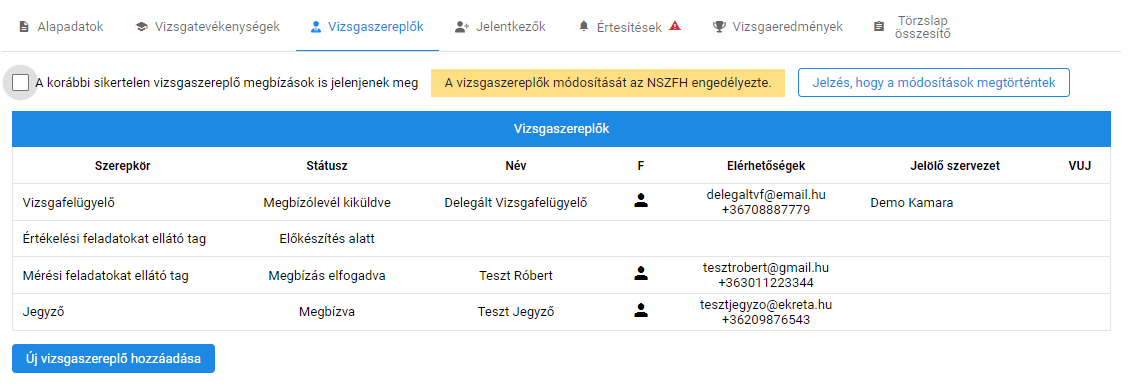Click the clipboard icon beside Törzslap összesítő
1130x389 pixels.
pyautogui.click(x=878, y=27)
